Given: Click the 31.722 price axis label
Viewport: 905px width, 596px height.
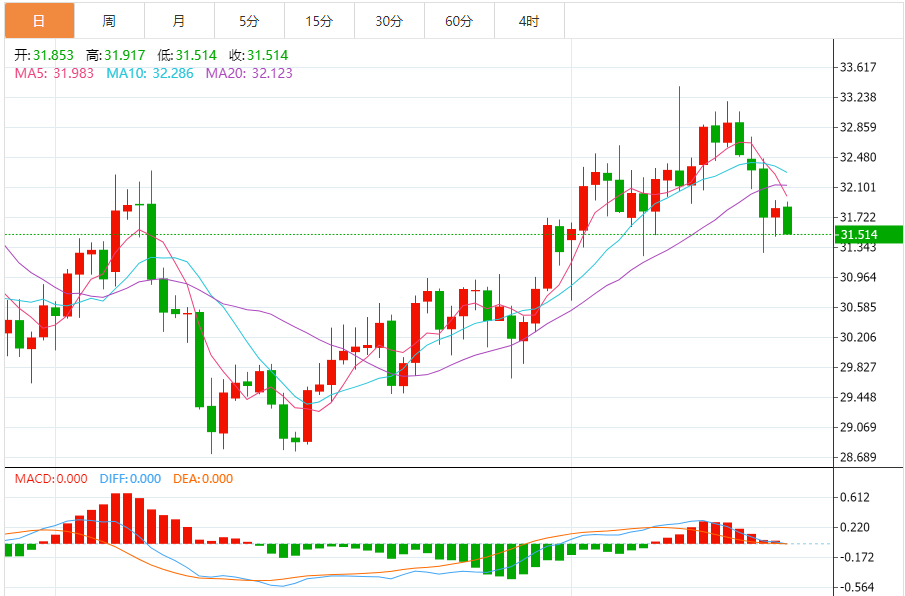Looking at the screenshot, I should click(x=858, y=217).
